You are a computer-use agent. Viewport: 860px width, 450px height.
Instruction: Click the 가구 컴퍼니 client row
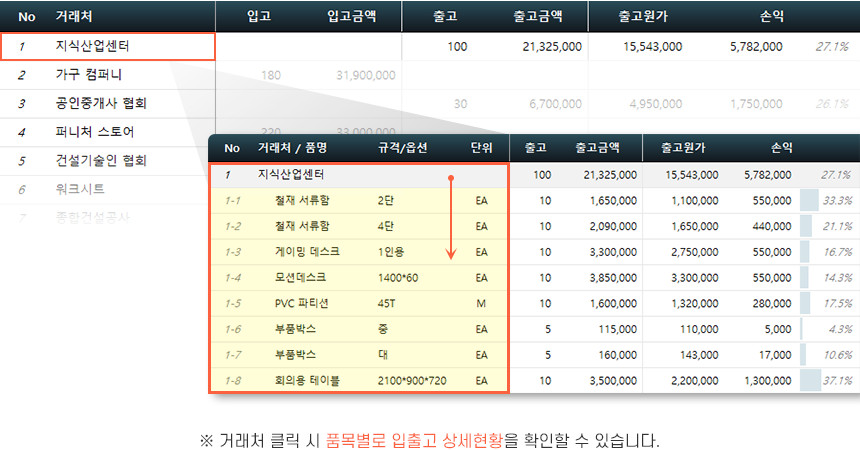tap(89, 75)
